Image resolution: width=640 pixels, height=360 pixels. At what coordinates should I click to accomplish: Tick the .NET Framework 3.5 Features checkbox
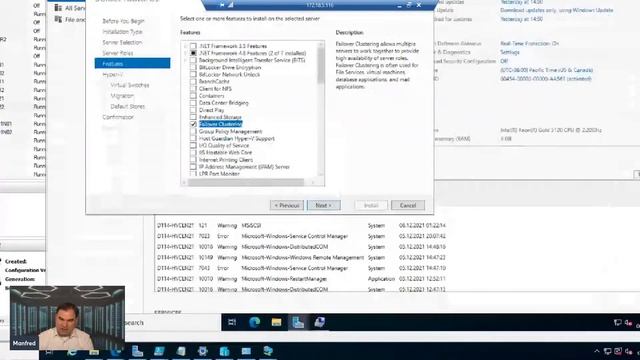click(193, 46)
